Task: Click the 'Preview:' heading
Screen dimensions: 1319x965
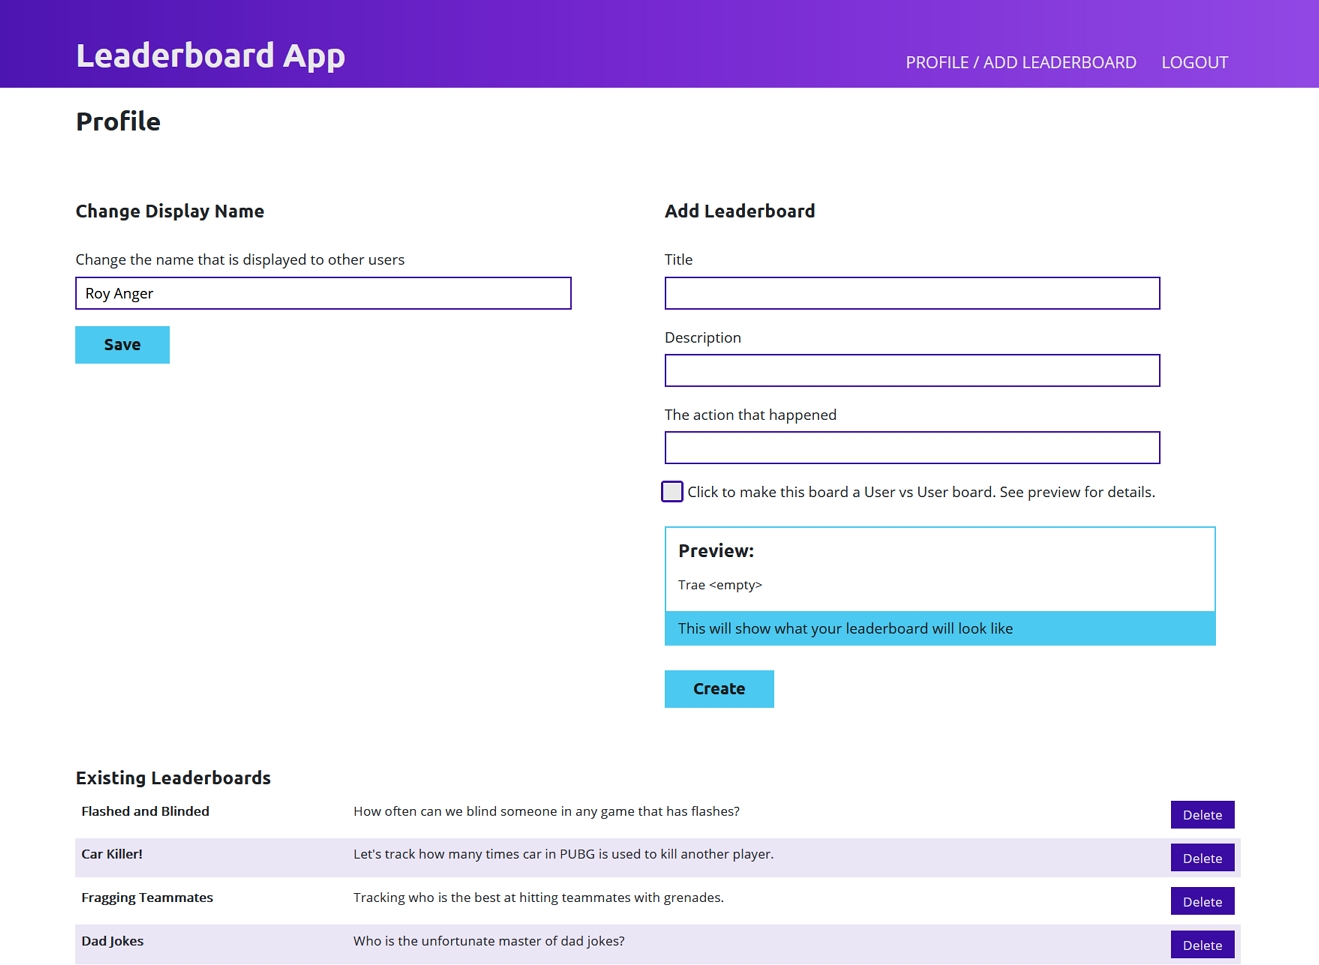Action: [716, 551]
